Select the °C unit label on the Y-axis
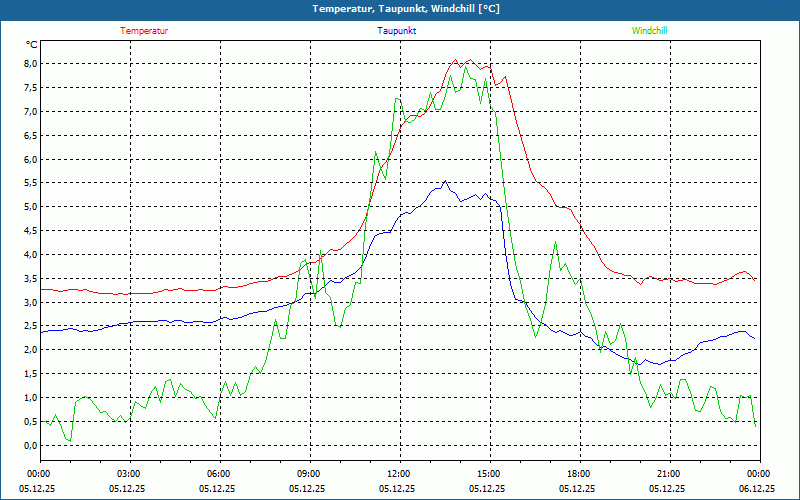The height and width of the screenshot is (500, 800). [31, 45]
